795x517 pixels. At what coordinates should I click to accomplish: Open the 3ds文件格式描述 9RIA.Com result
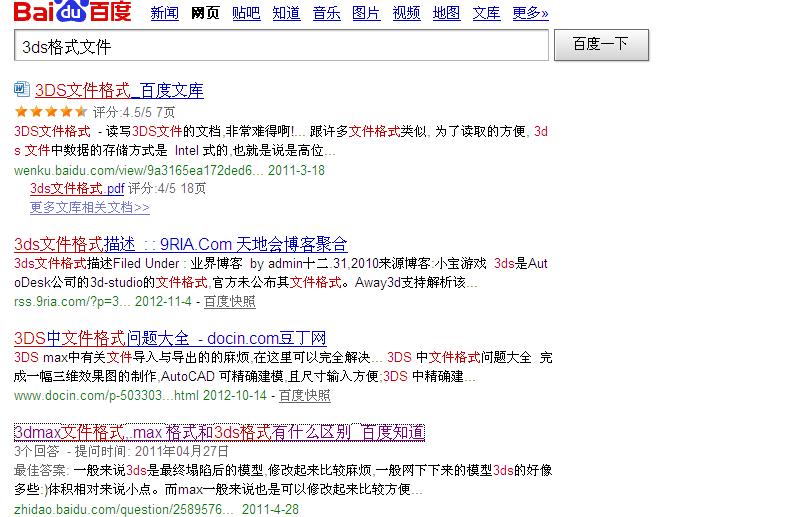point(180,244)
